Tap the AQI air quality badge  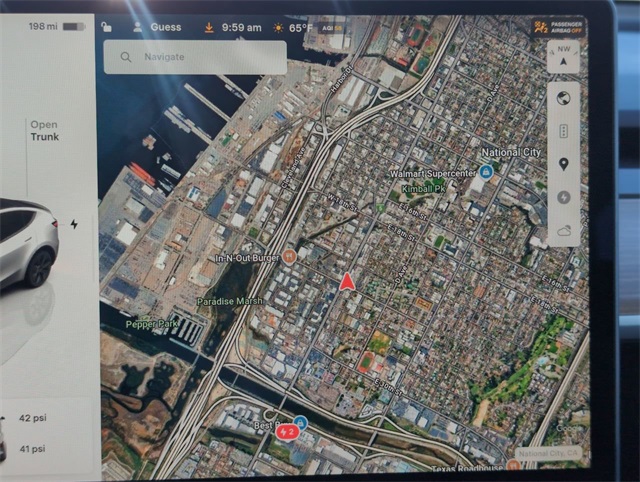332,28
